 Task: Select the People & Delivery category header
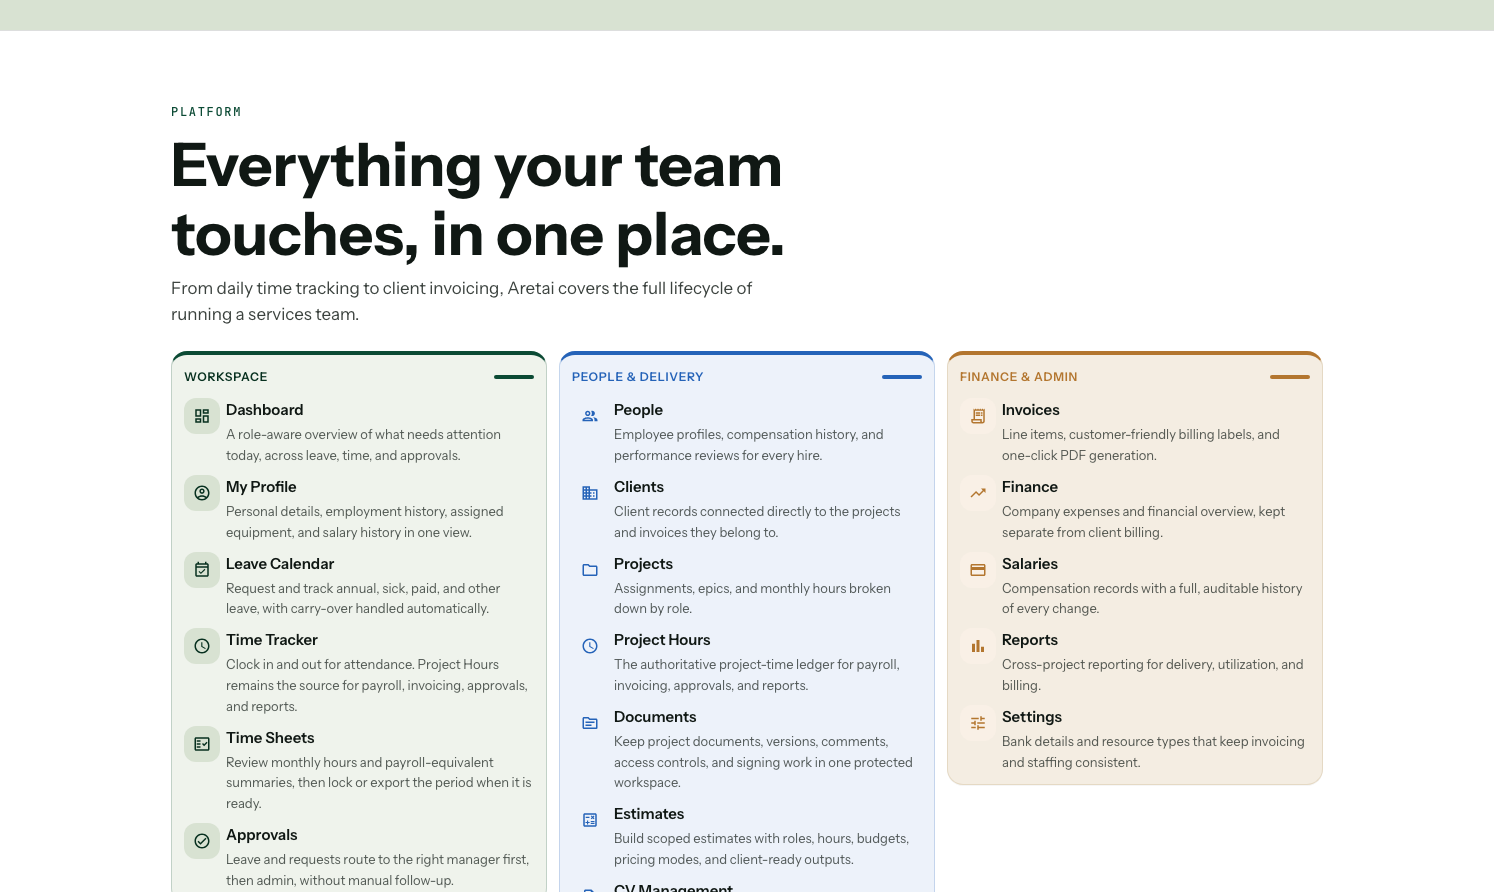point(638,377)
